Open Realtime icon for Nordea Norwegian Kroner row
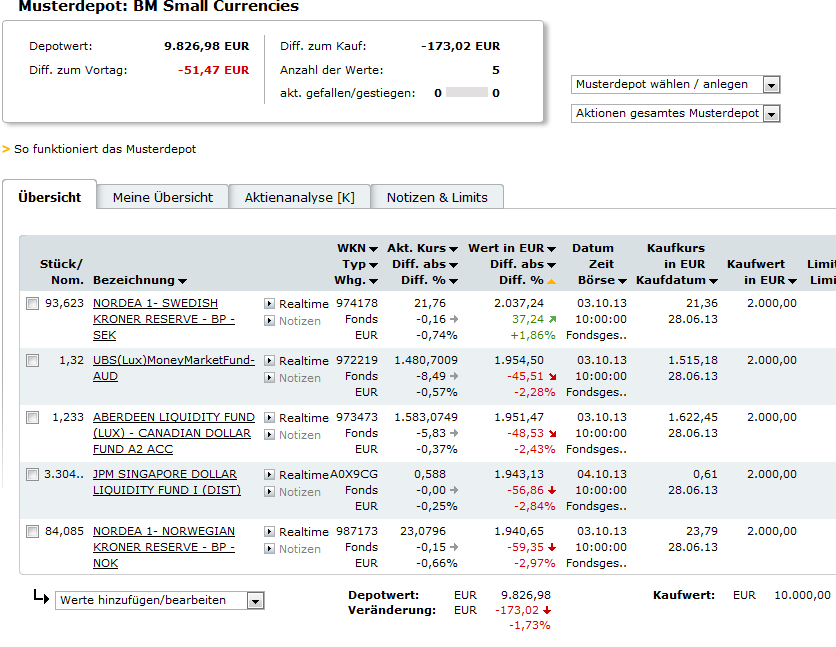Viewport: 836px width, 647px height. pos(269,532)
